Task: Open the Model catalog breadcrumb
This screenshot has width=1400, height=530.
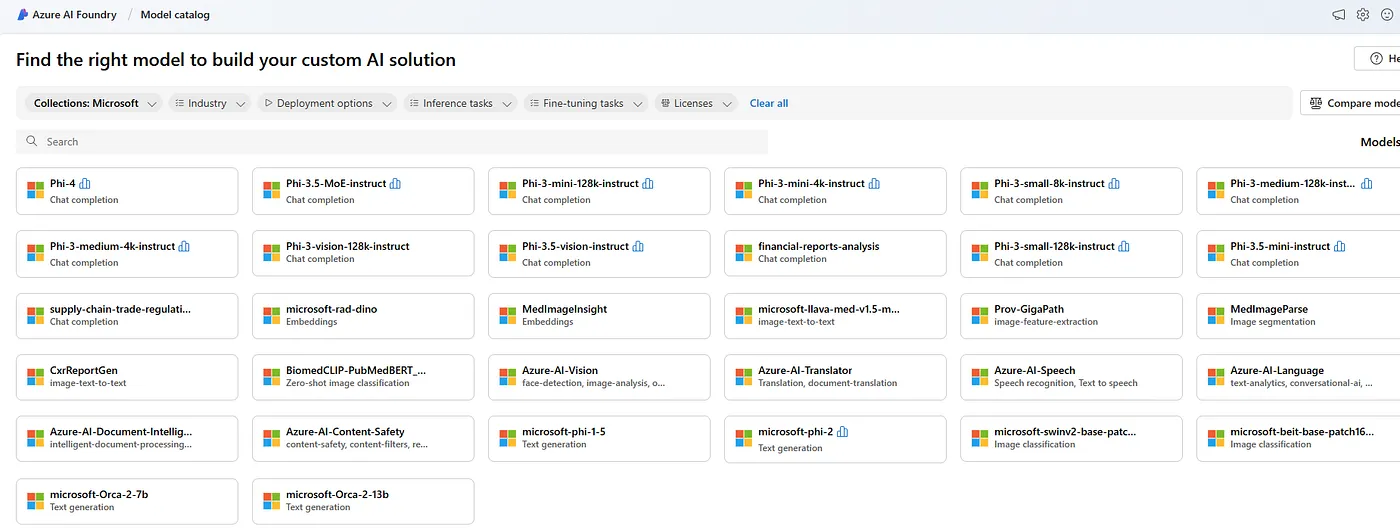Action: [175, 15]
